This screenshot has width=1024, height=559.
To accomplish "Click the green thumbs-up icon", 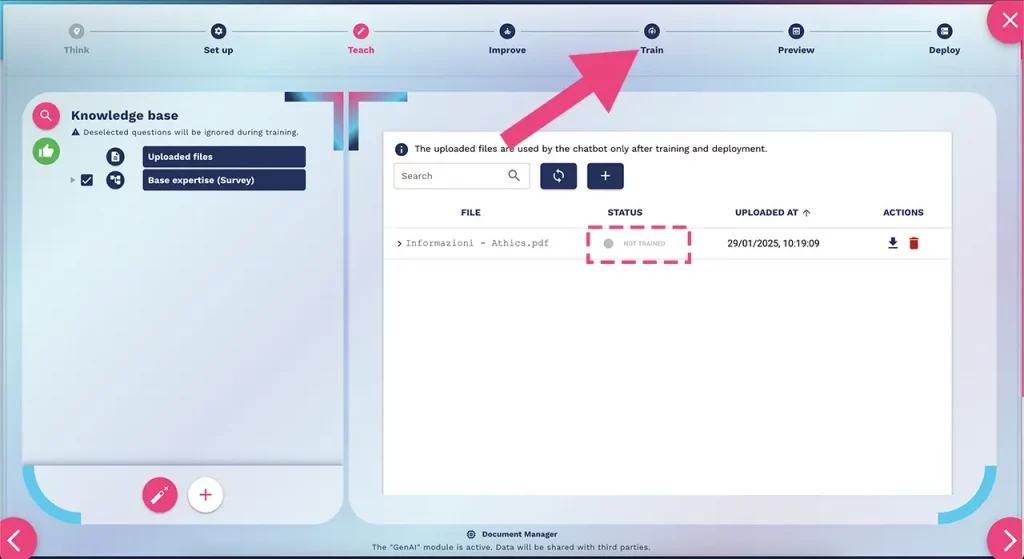I will click(x=46, y=151).
